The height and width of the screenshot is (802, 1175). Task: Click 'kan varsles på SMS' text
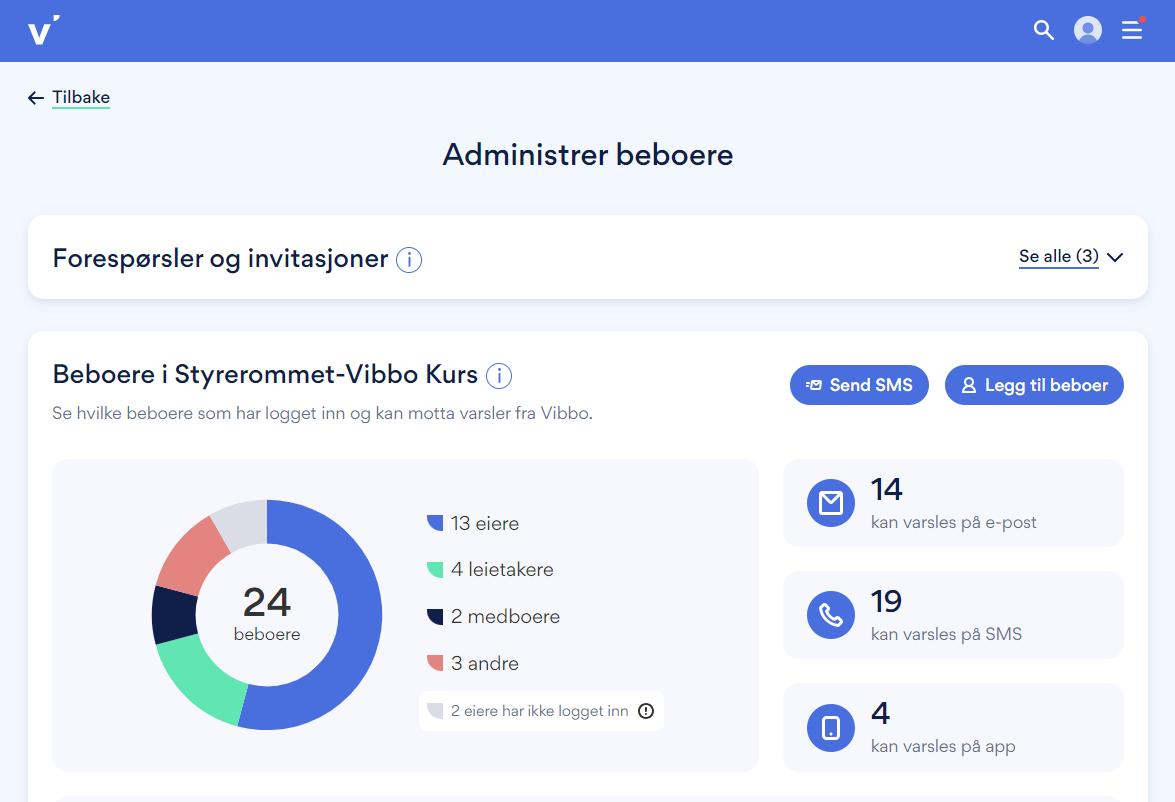point(946,634)
